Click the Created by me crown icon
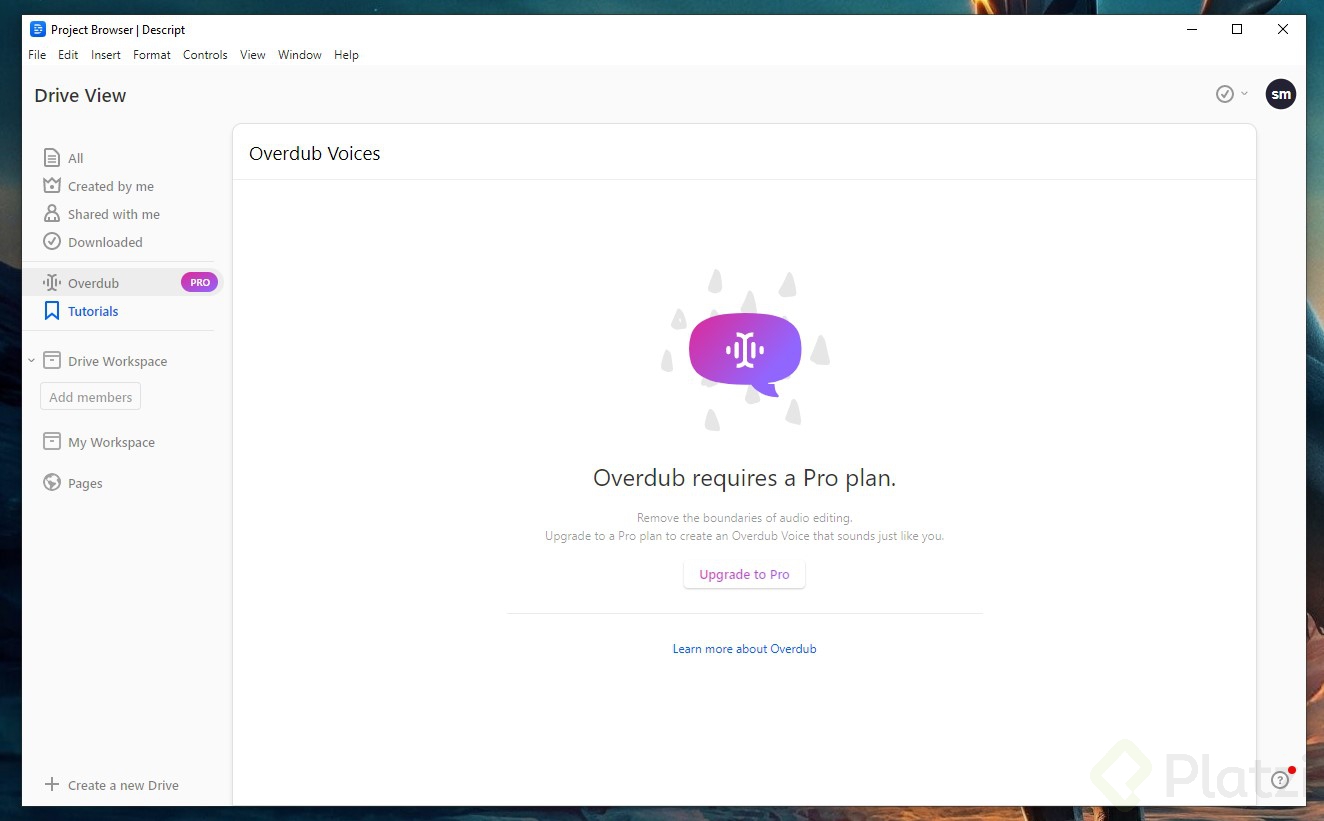Image resolution: width=1324 pixels, height=821 pixels. tap(51, 185)
